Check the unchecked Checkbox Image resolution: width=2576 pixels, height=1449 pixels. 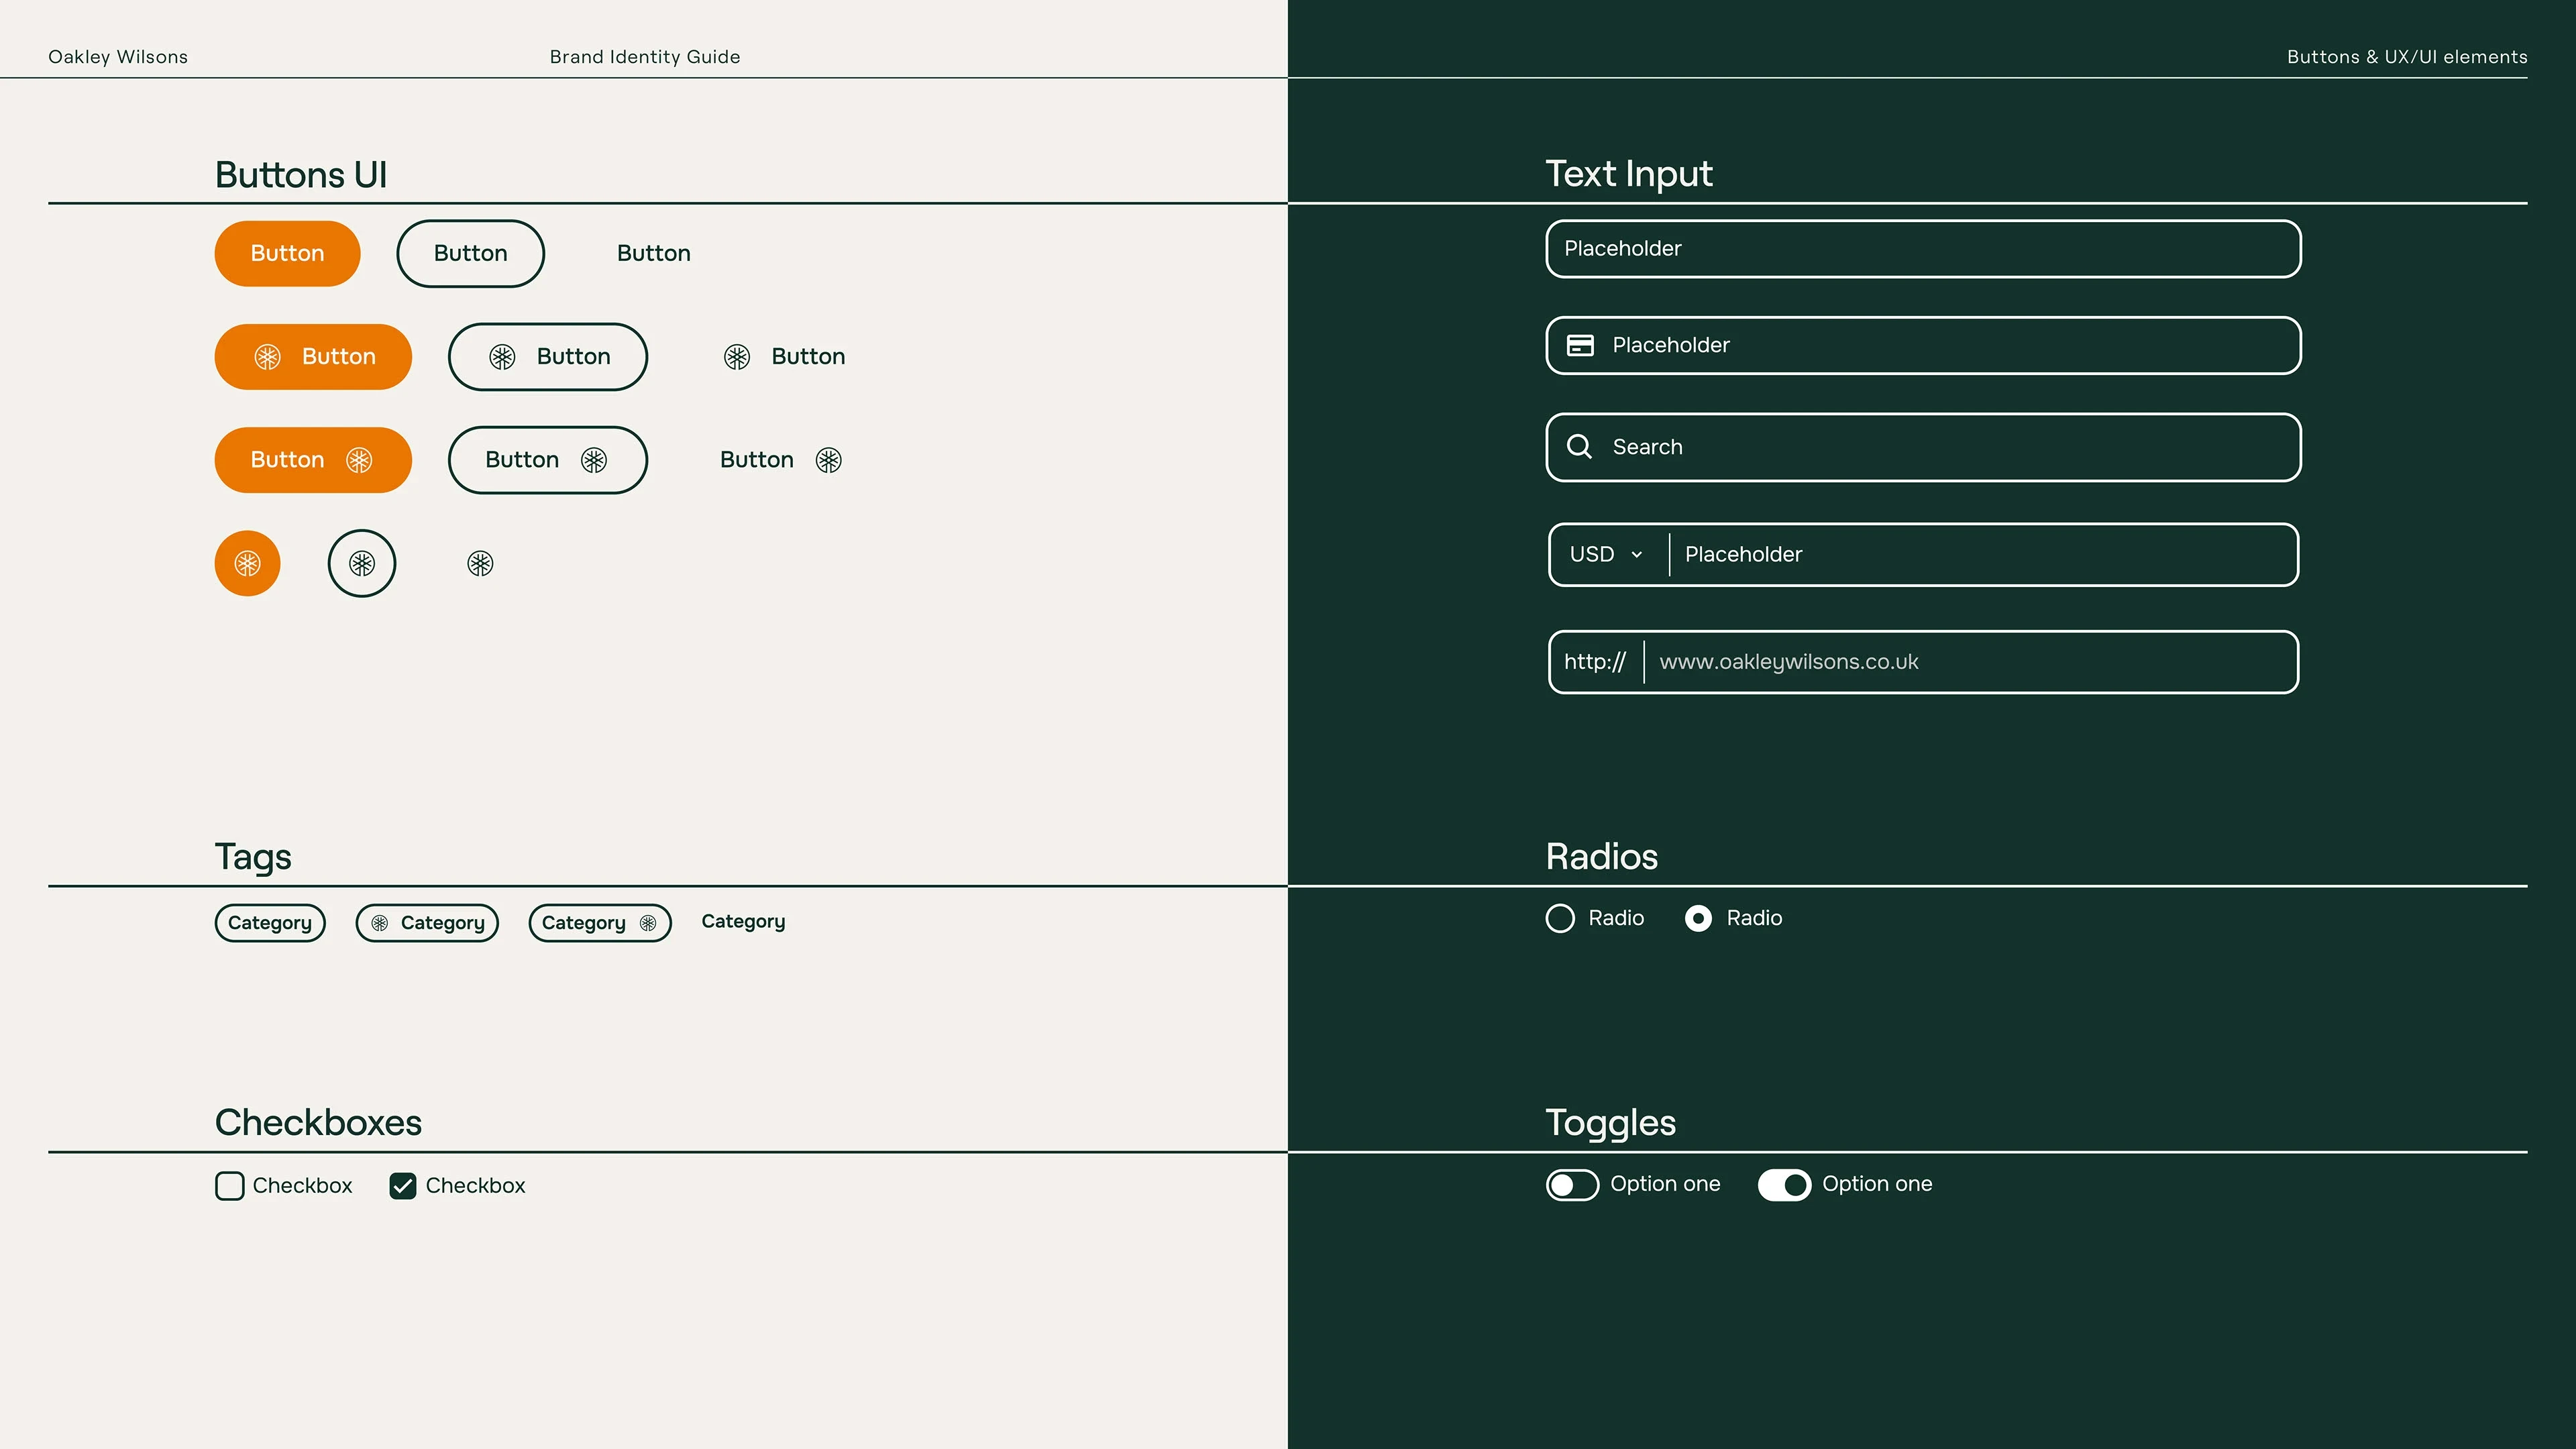229,1186
